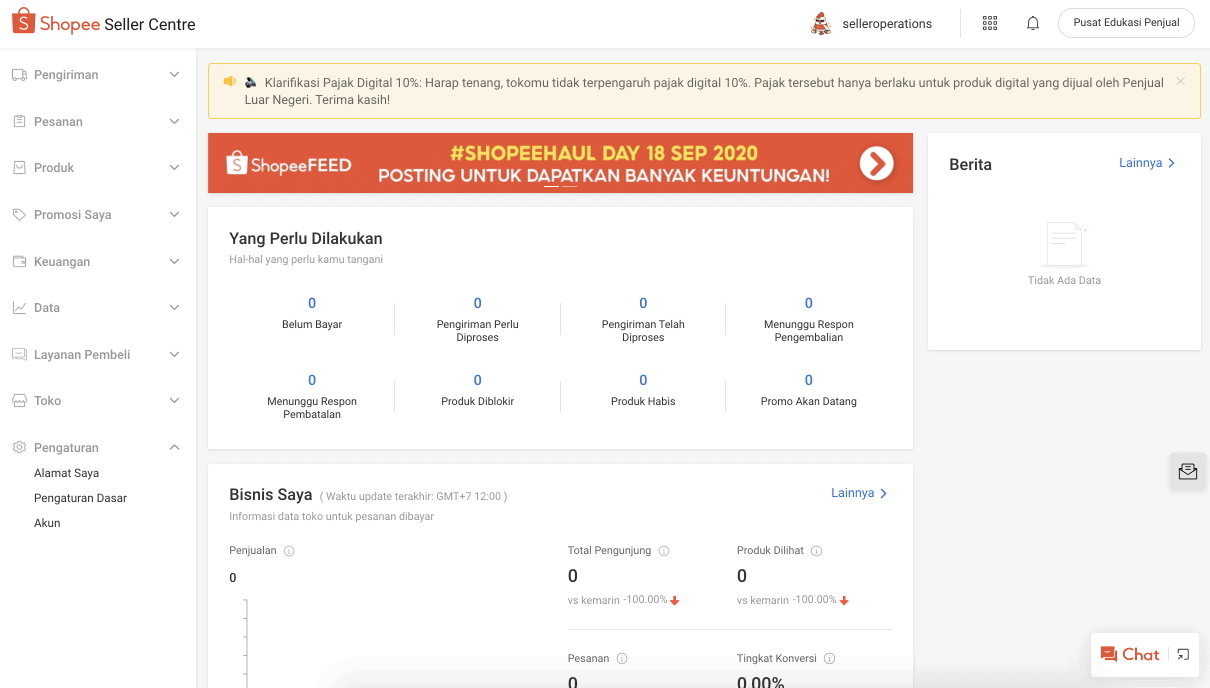Viewport: 1210px width, 688px height.
Task: Click the Pengaturan gear icon
Action: coord(19,448)
